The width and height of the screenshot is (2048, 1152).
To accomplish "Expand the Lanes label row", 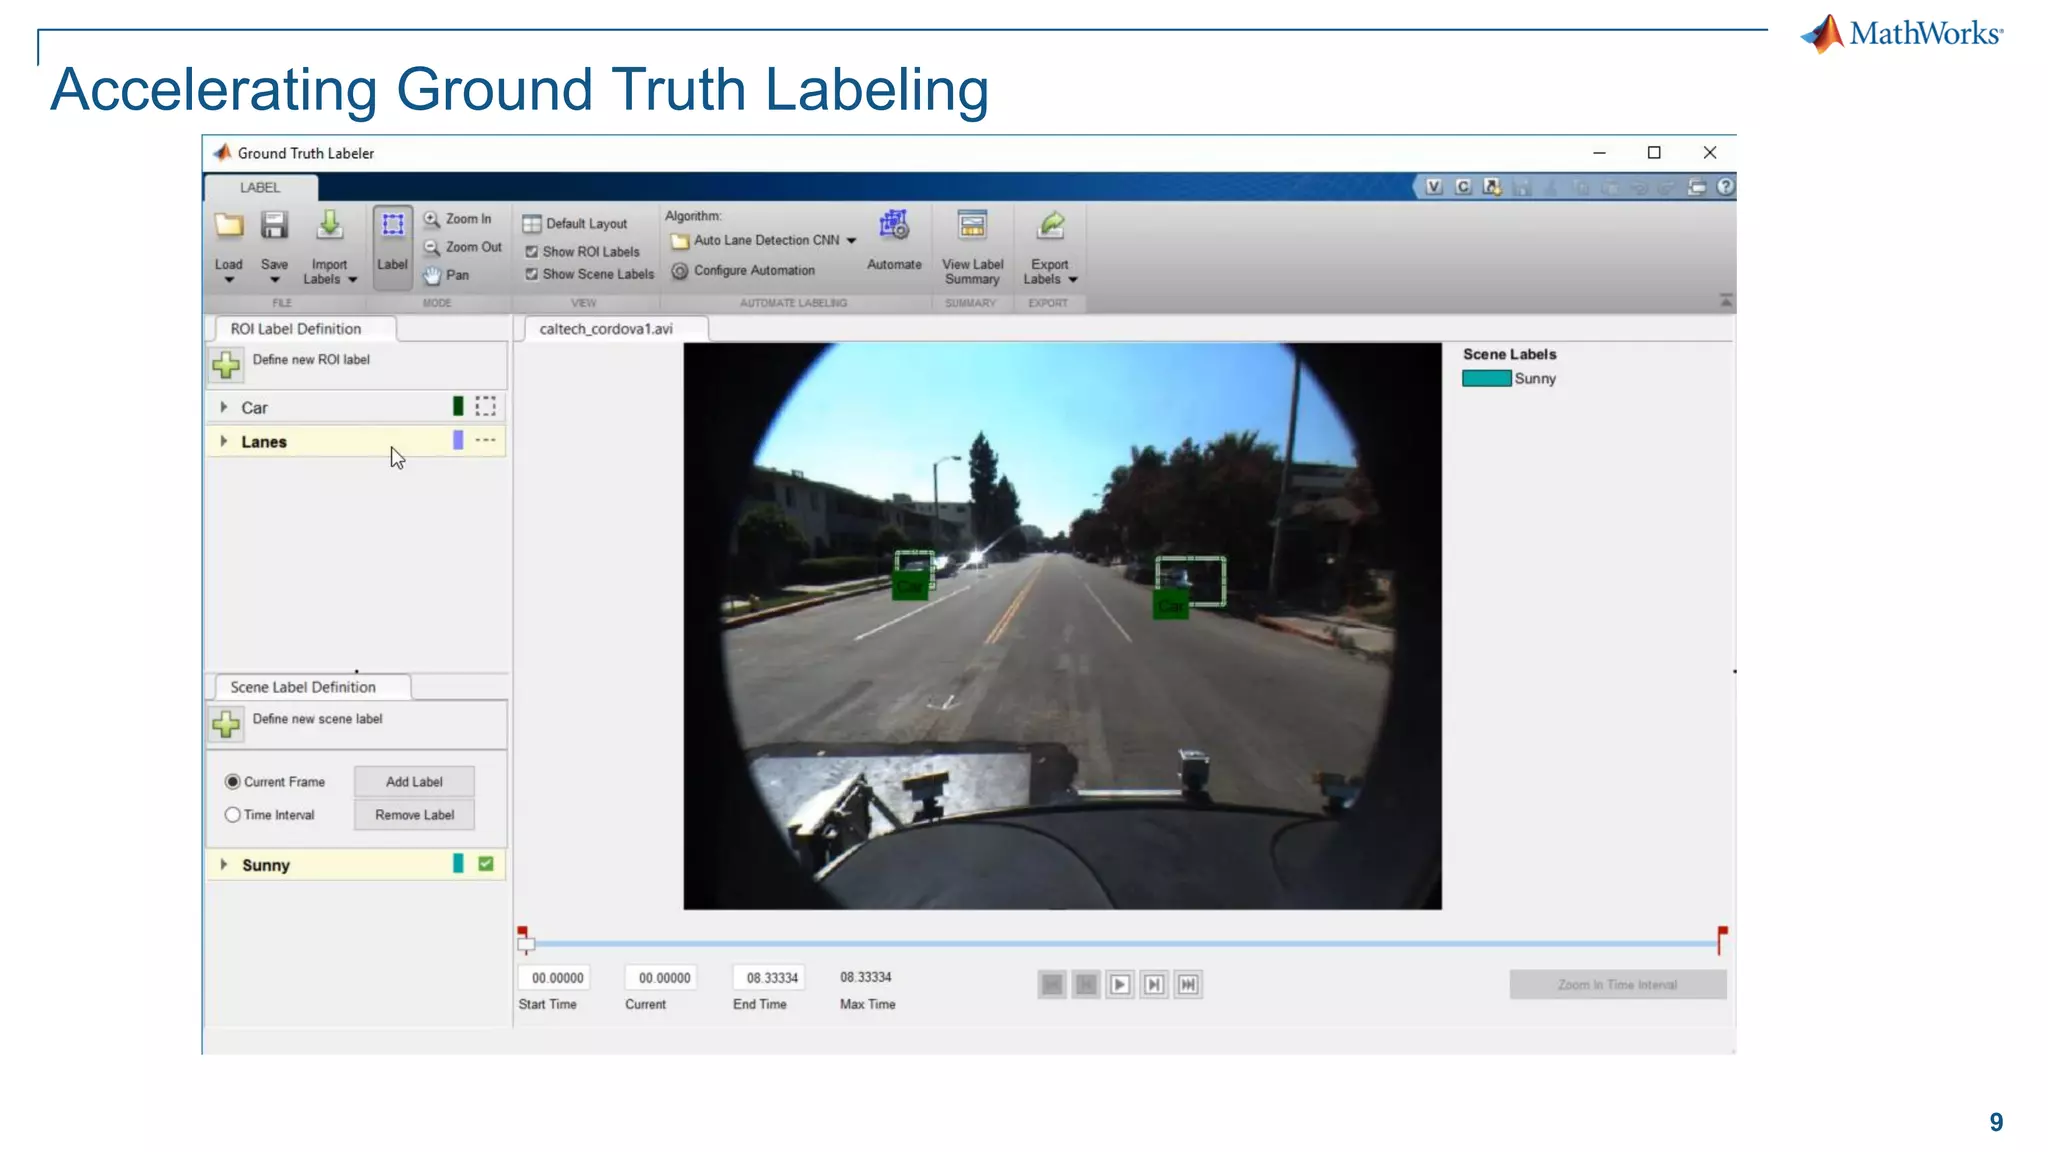I will click(224, 441).
